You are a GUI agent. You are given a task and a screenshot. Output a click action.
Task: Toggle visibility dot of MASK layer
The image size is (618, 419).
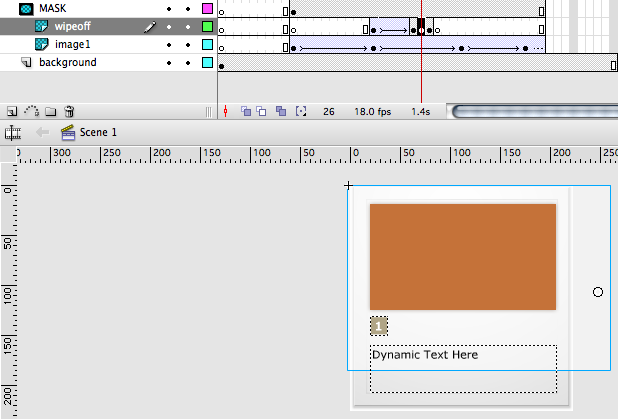pos(169,9)
